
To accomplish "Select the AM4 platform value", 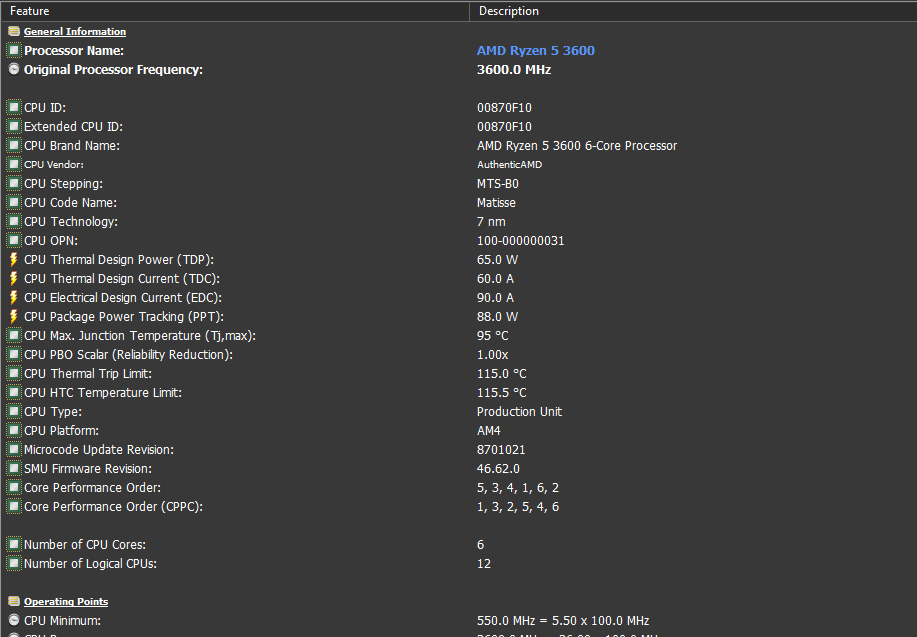I will tap(489, 431).
